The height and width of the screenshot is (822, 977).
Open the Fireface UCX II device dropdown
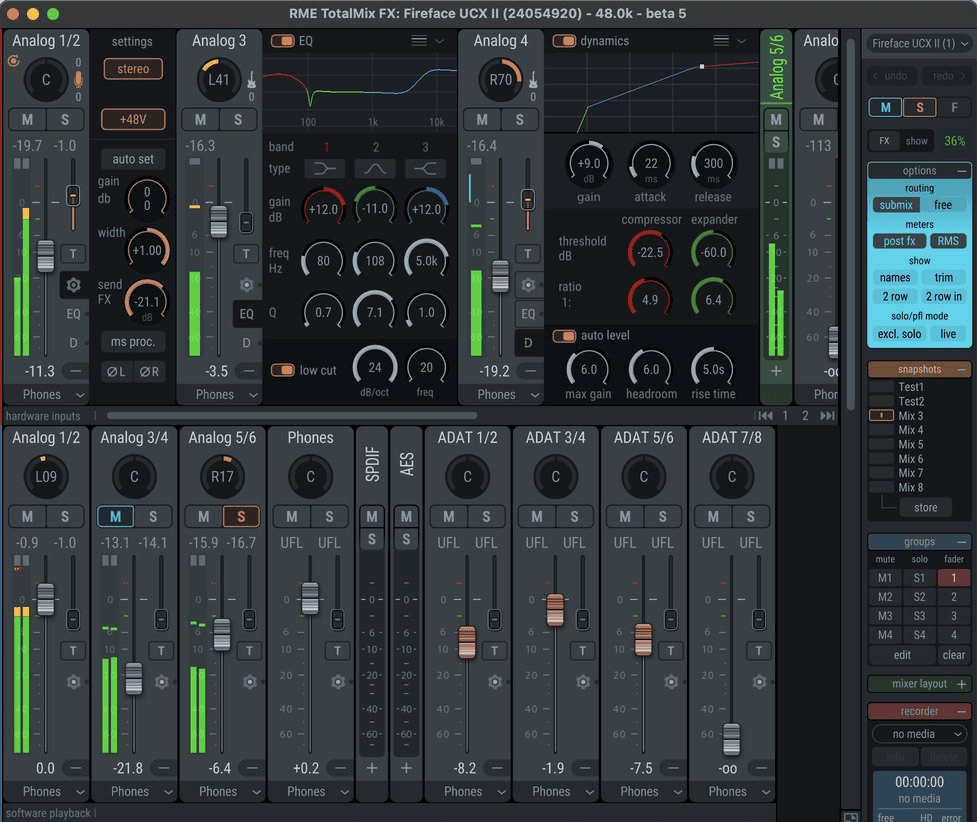(x=919, y=44)
